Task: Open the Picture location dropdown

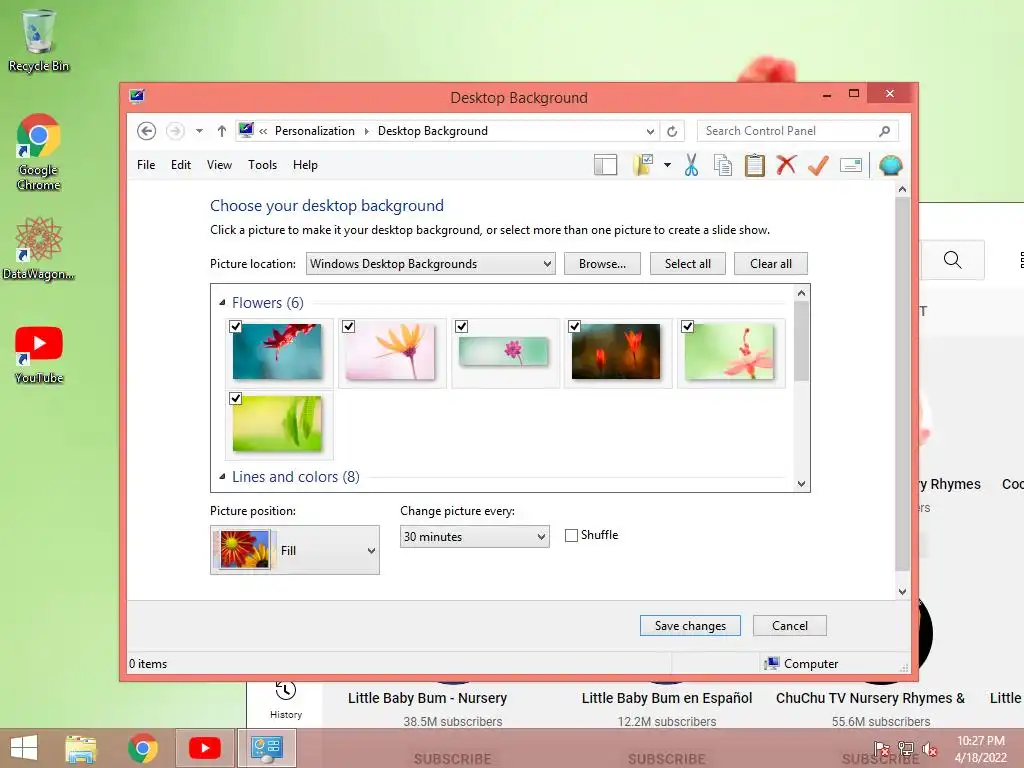Action: tap(430, 264)
